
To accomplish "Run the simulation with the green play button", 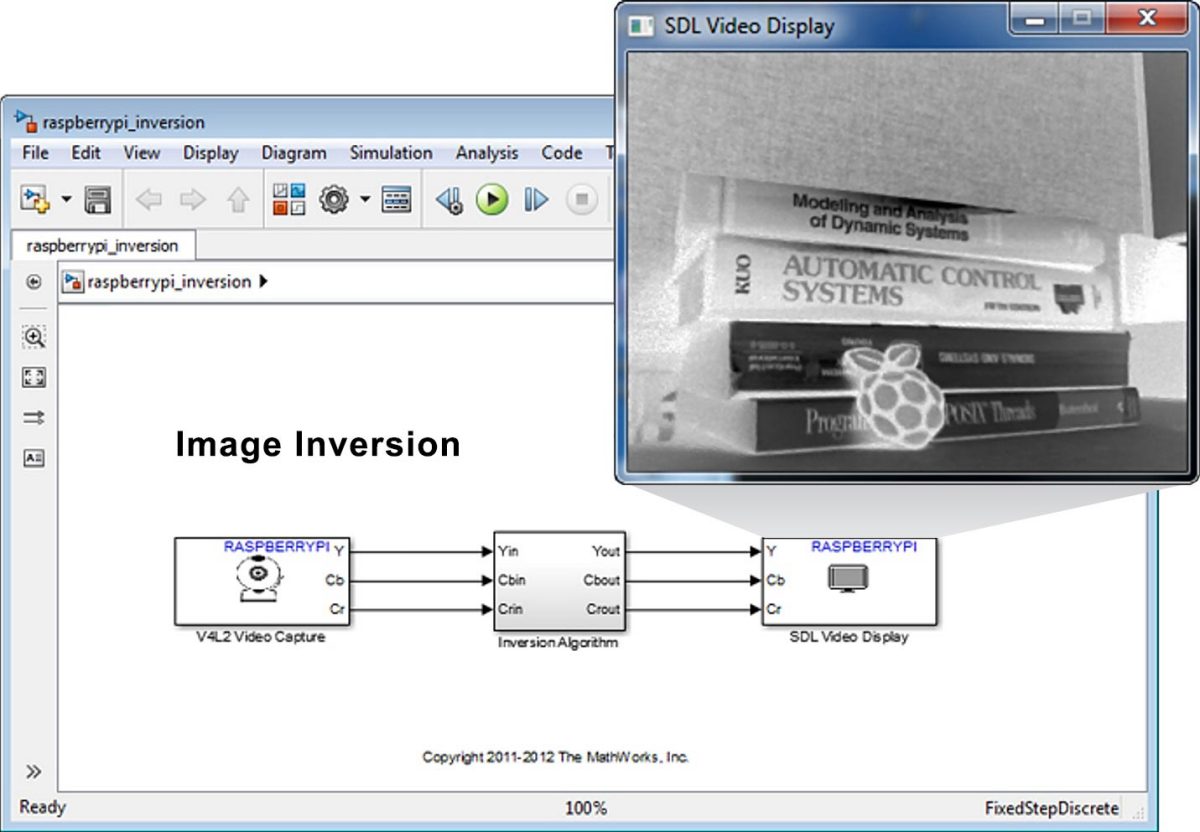I will pyautogui.click(x=491, y=200).
